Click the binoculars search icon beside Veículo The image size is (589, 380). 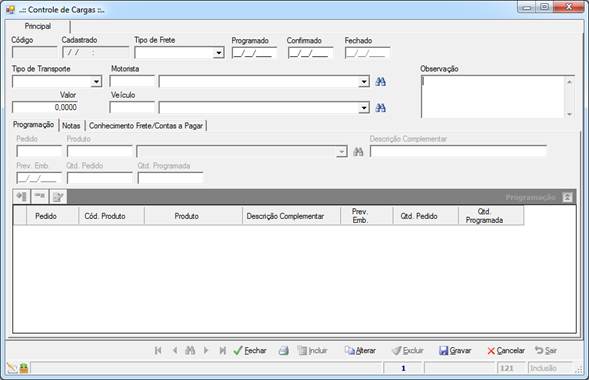point(381,108)
